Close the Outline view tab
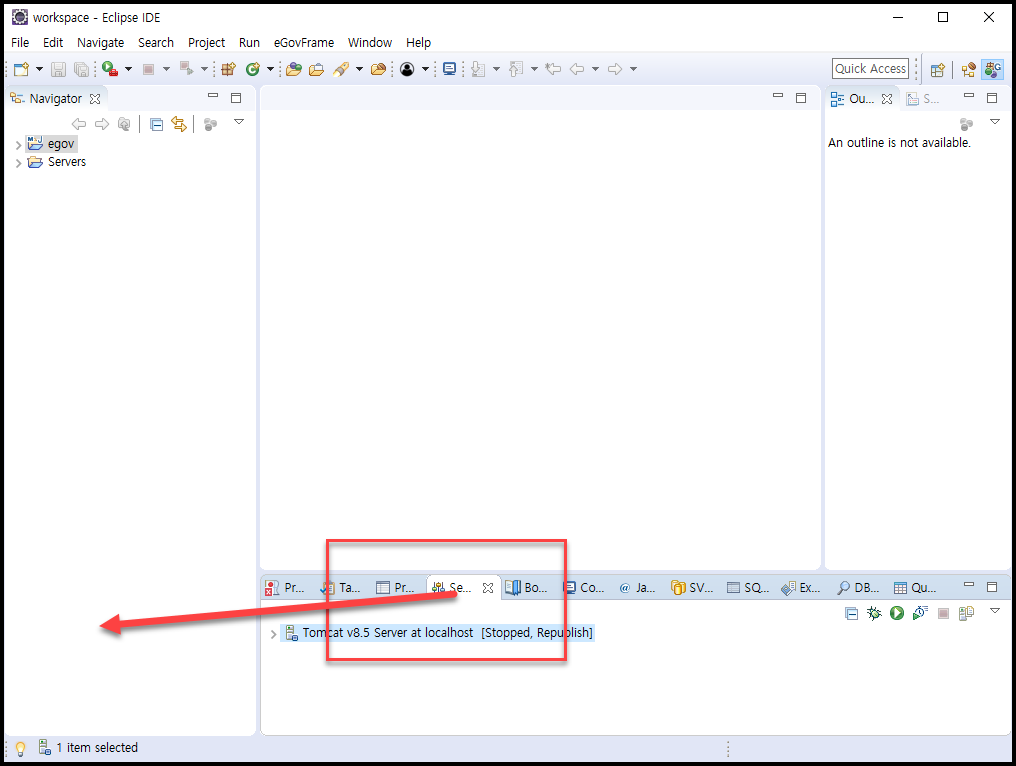 click(887, 99)
